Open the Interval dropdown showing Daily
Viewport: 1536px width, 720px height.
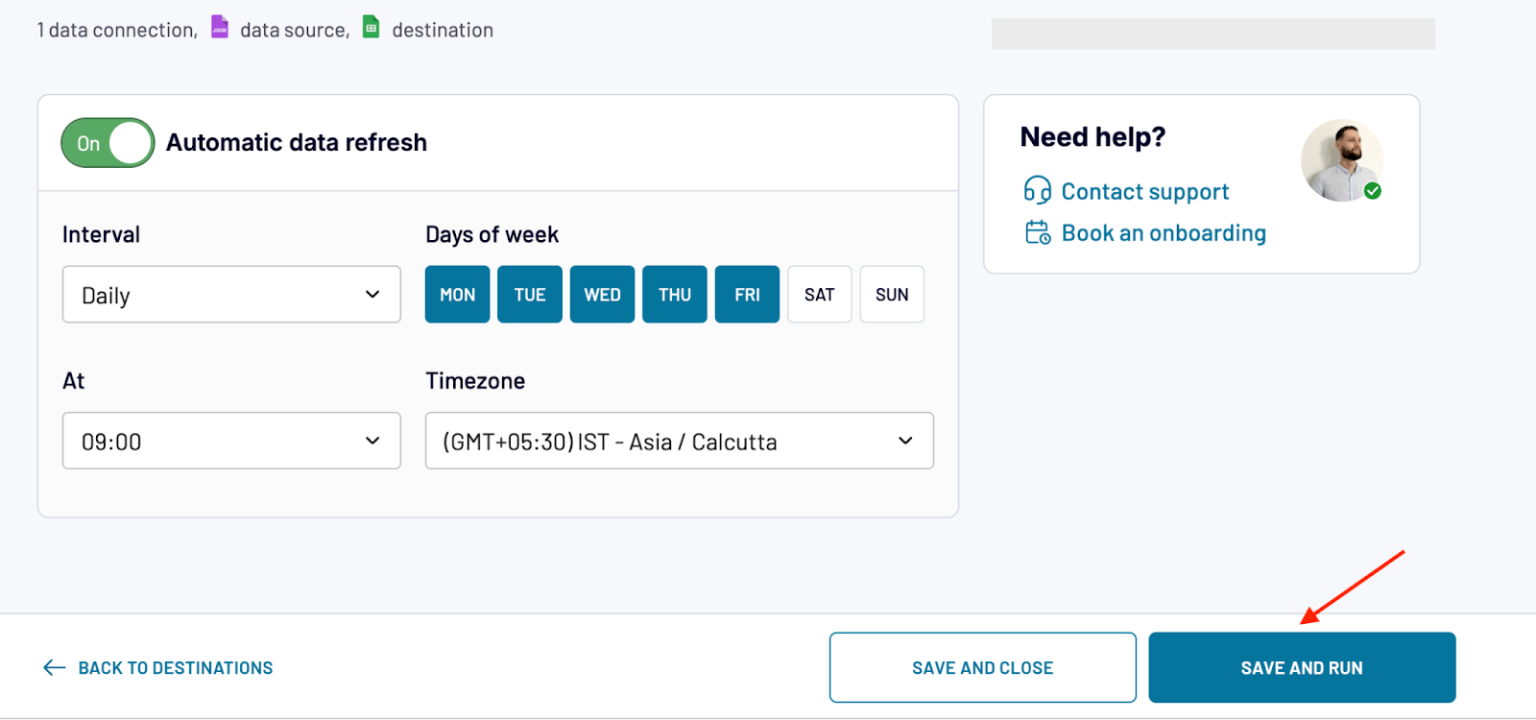coord(231,294)
